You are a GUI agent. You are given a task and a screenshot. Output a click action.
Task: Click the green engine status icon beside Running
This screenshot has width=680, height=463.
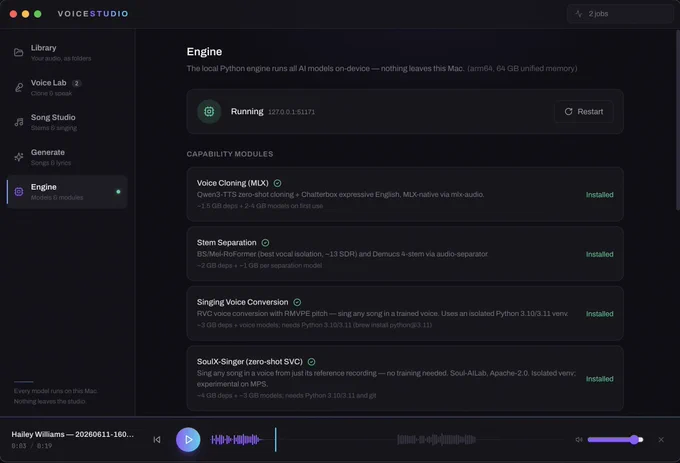point(209,111)
